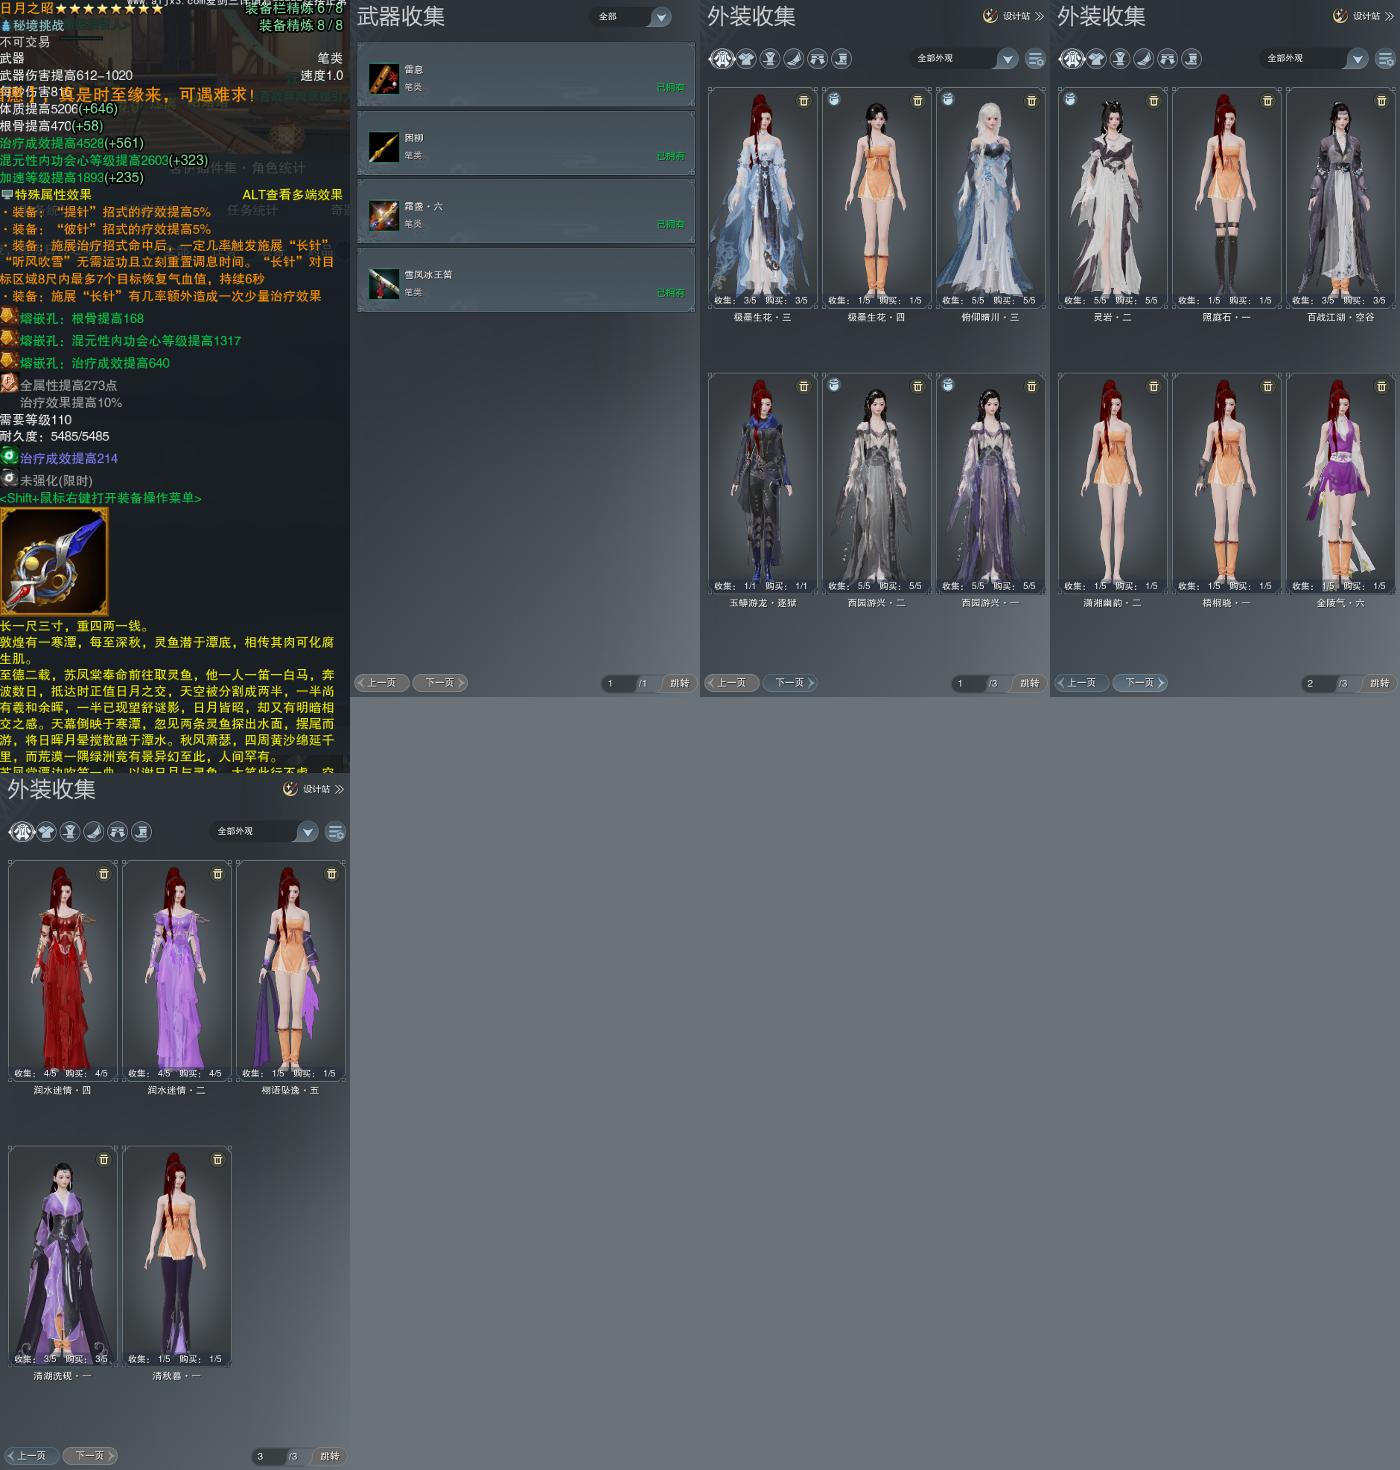
Task: Click page number field in page 3/3 outfit panel
Action: tap(267, 1457)
